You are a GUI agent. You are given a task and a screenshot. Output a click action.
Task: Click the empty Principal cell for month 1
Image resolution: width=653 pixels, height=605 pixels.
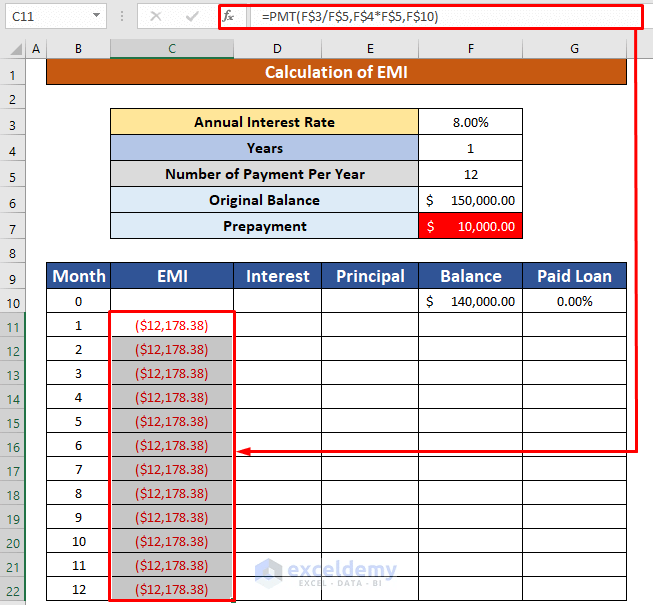[370, 325]
